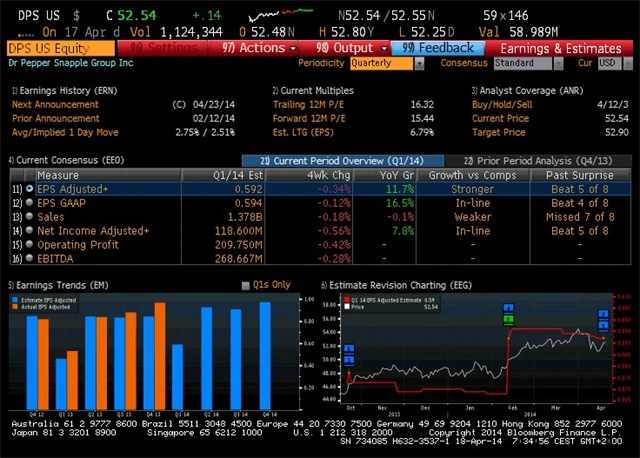The width and height of the screenshot is (640, 458).
Task: Select the Net Income Adjusted+ row icon
Action: point(29,230)
